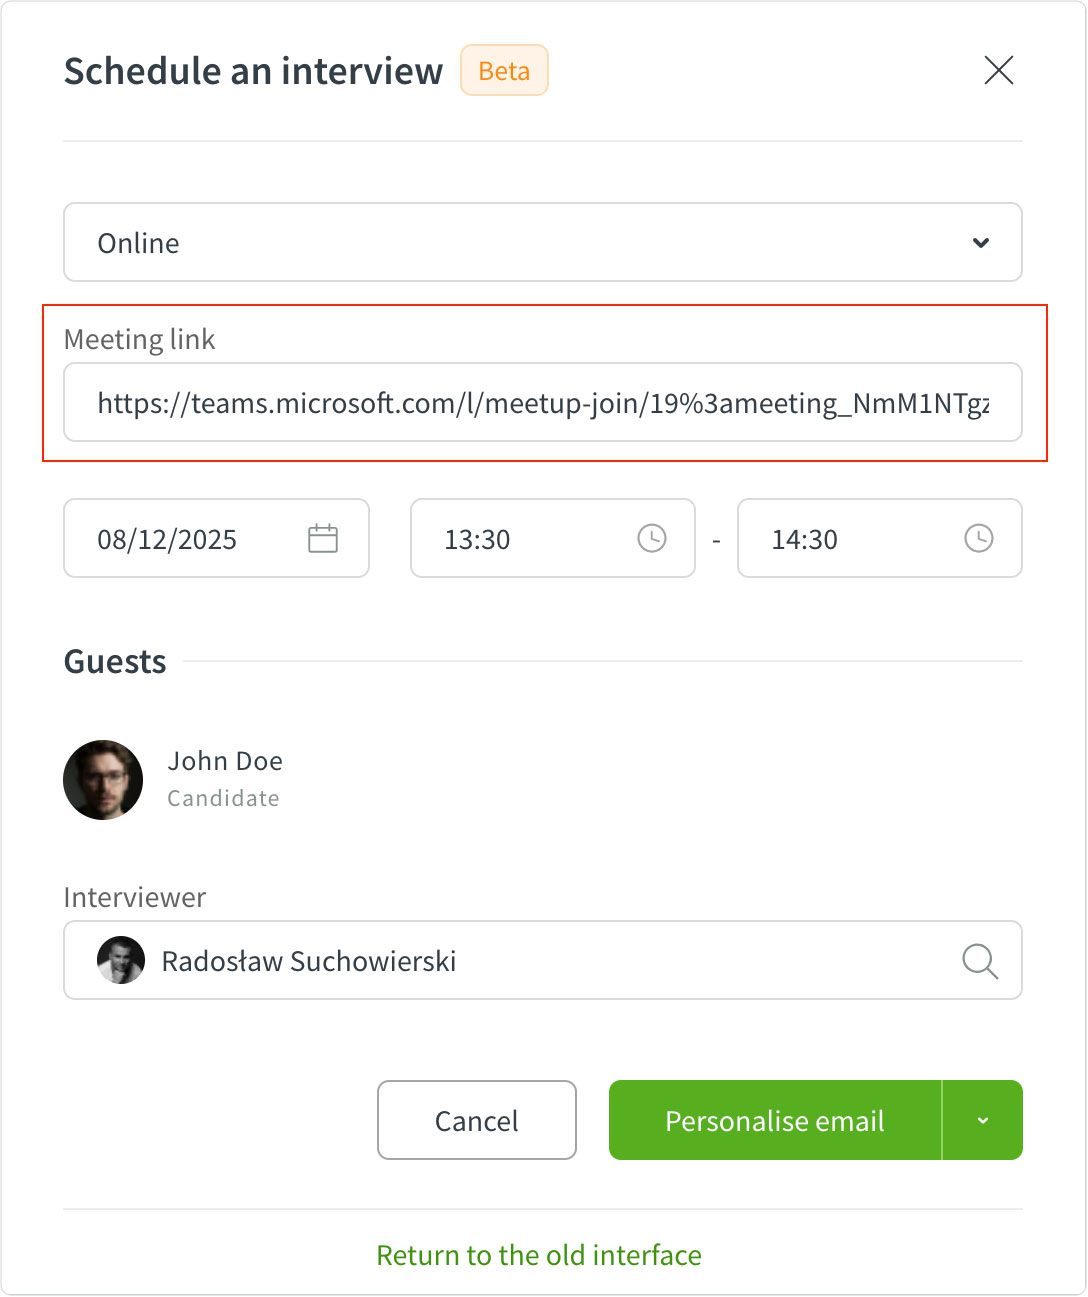Image resolution: width=1088 pixels, height=1297 pixels.
Task: Click the John Doe candidate name
Action: click(x=225, y=762)
